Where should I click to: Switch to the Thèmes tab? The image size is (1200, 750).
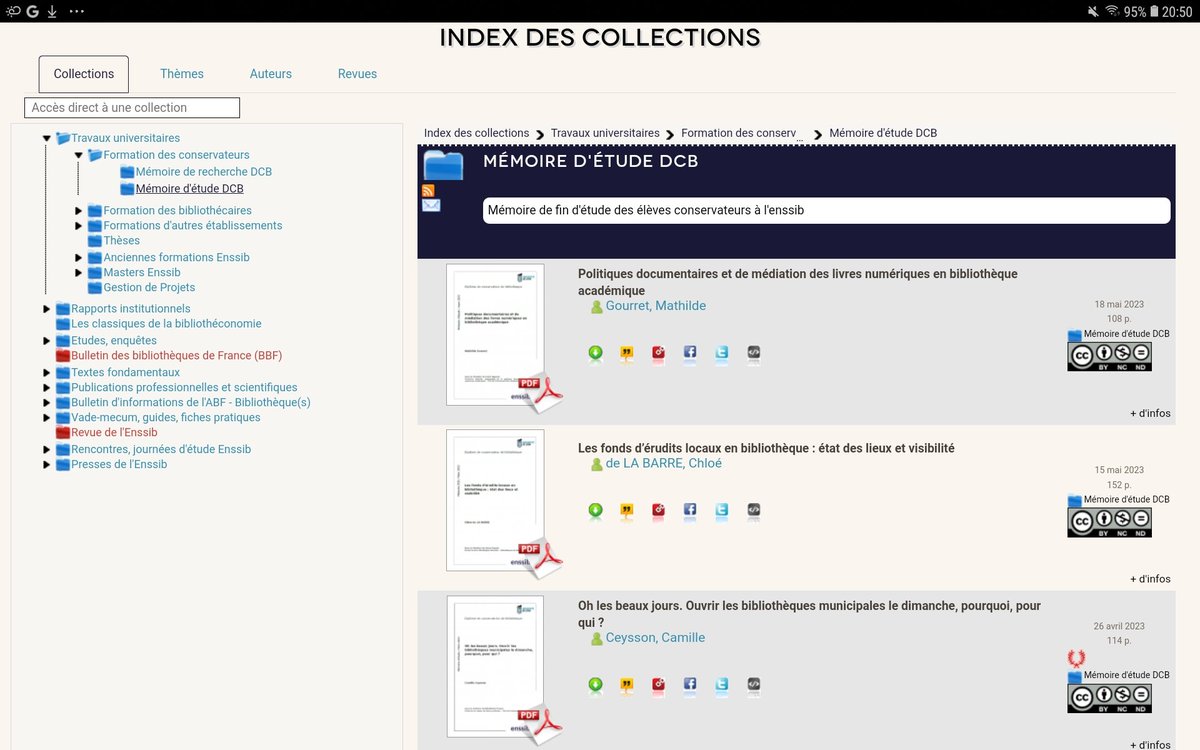pos(182,74)
